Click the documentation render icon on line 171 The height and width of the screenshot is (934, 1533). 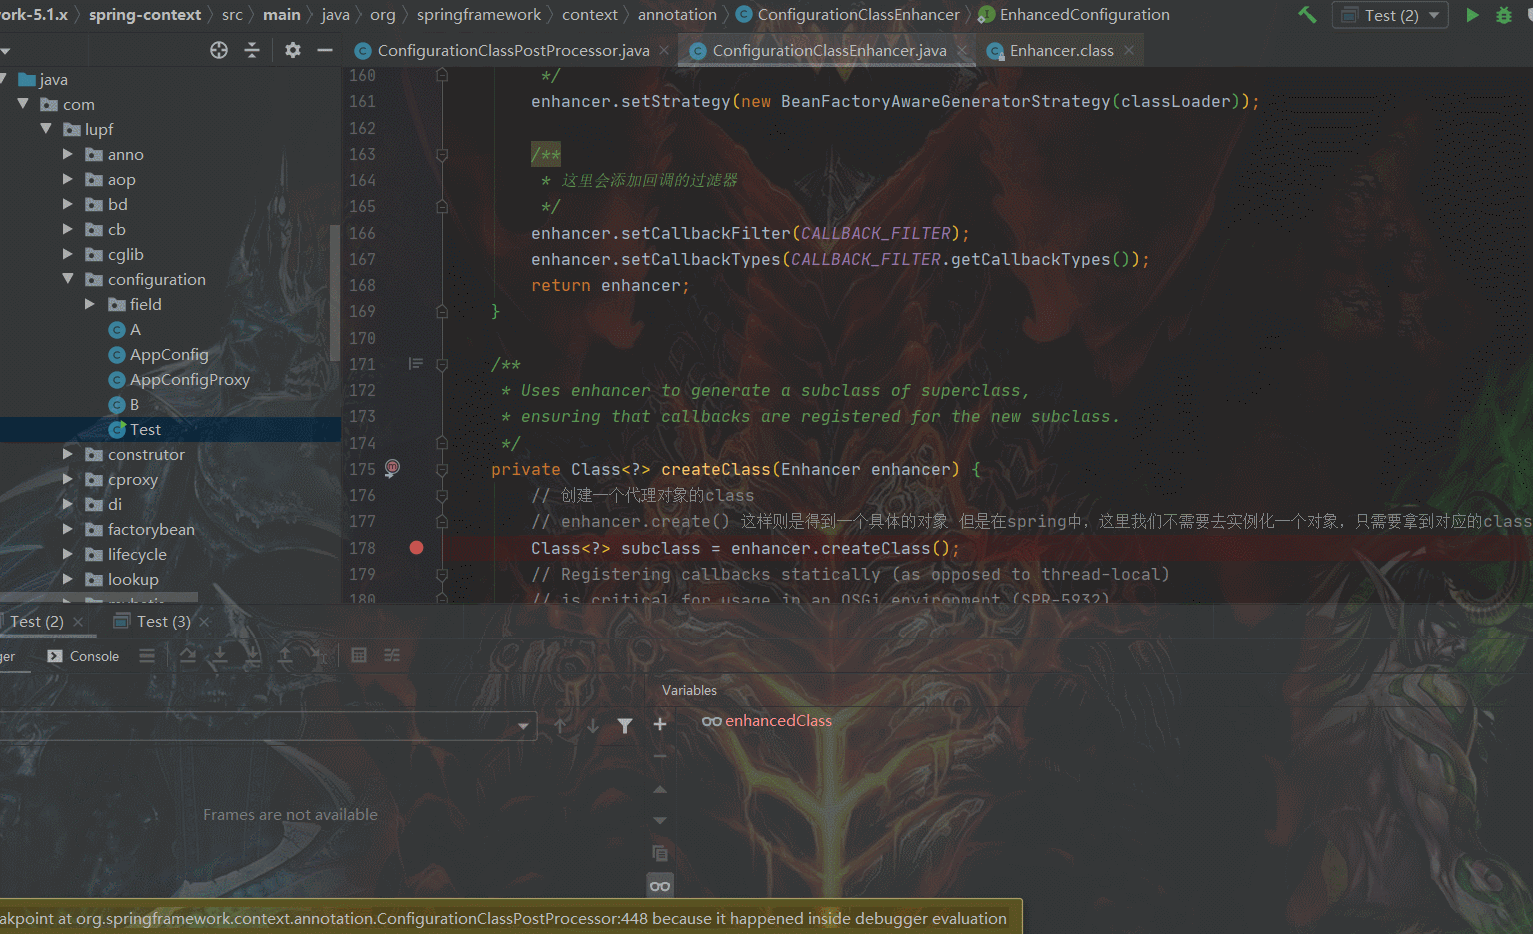click(x=416, y=364)
